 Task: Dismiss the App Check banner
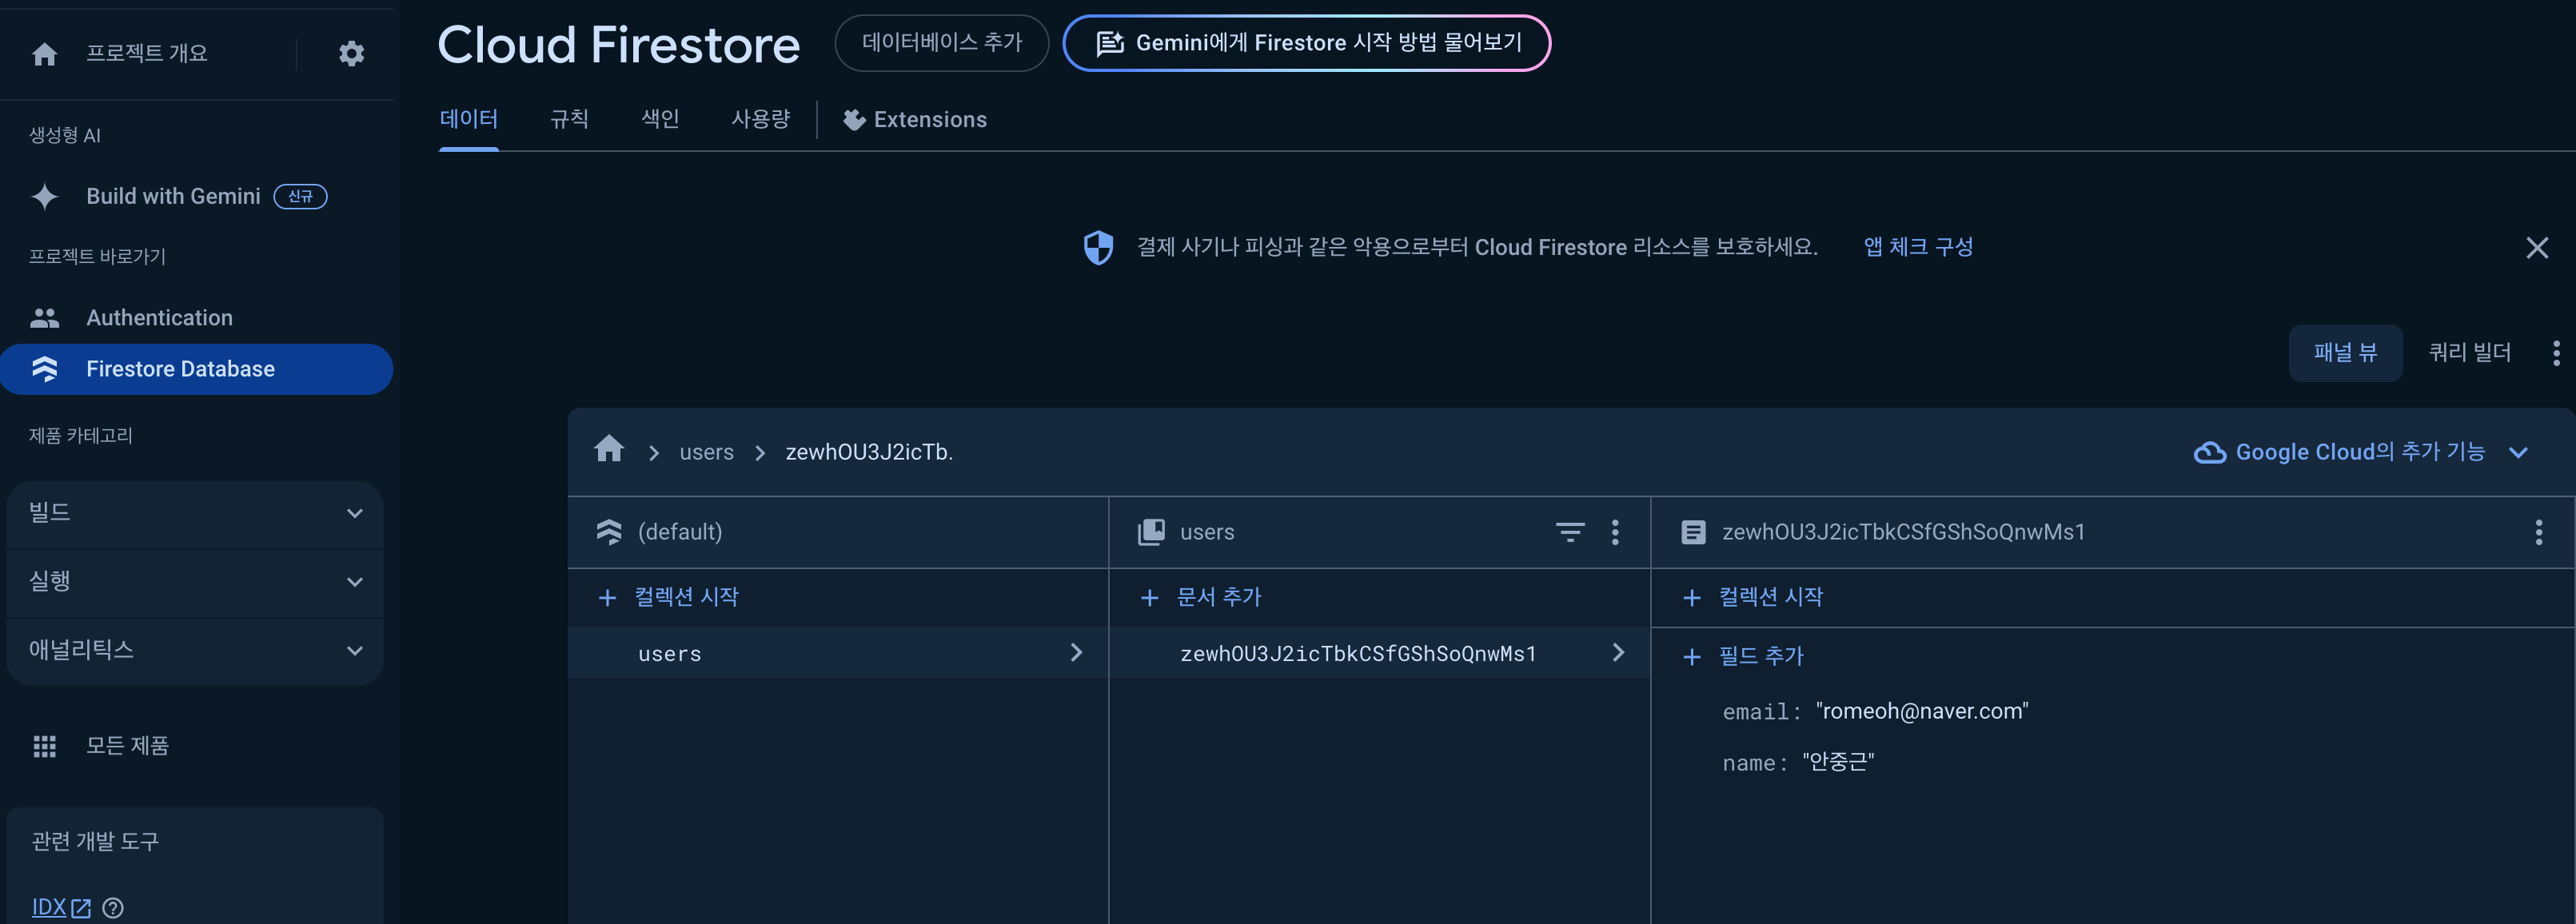[2536, 247]
